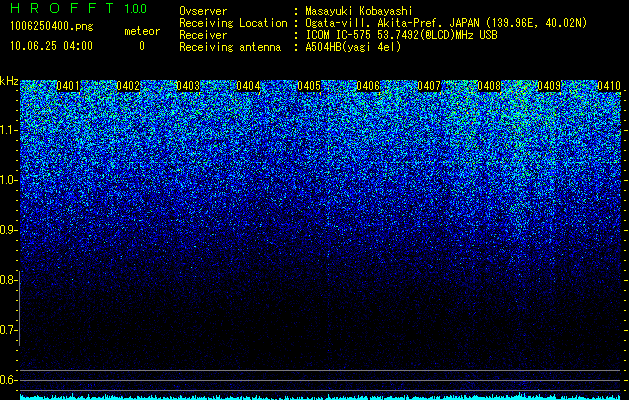
Task: Click the kHz axis unit label
Action: pos(9,81)
